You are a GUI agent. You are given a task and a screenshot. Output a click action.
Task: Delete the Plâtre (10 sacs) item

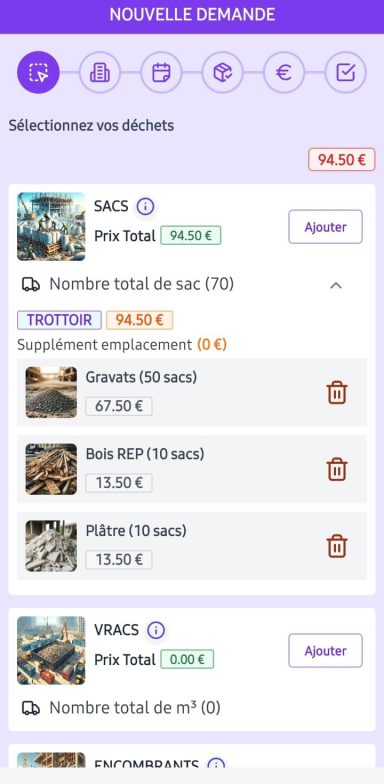coord(337,546)
